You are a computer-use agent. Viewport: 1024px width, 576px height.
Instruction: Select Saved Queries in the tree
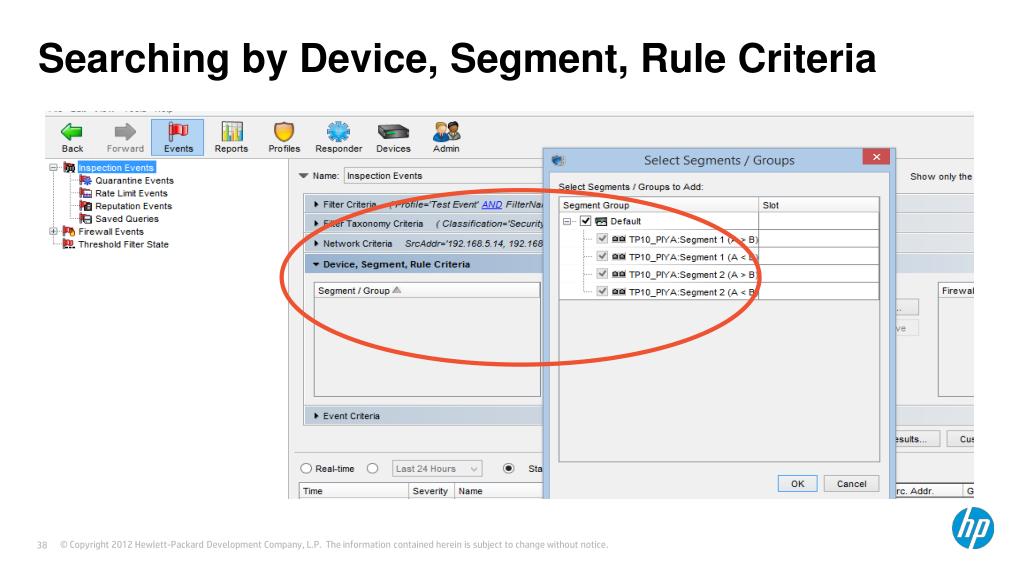[127, 219]
